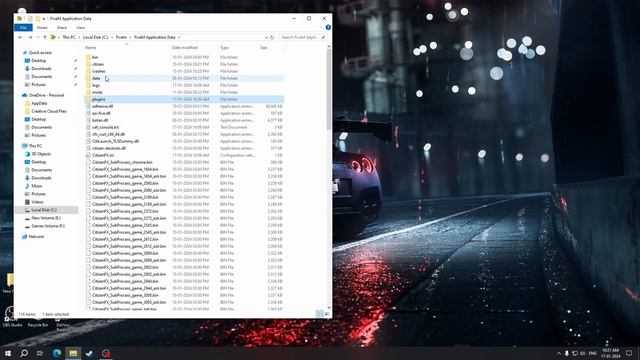This screenshot has width=640, height=360.
Task: Launch Microsoft Edge from taskbar
Action: [57, 353]
